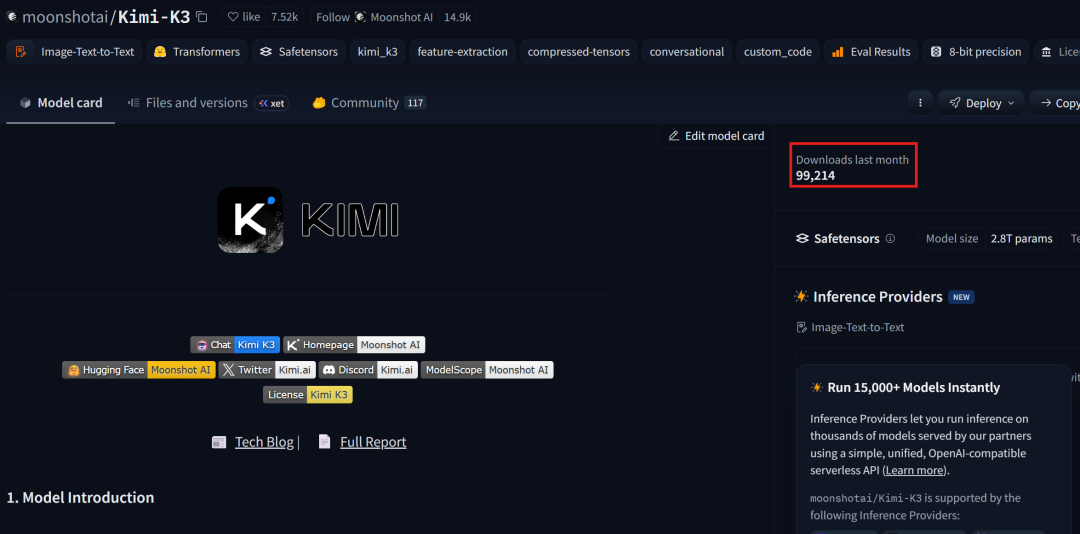Select the 8-bit precision tag
1080x534 pixels.
point(976,52)
